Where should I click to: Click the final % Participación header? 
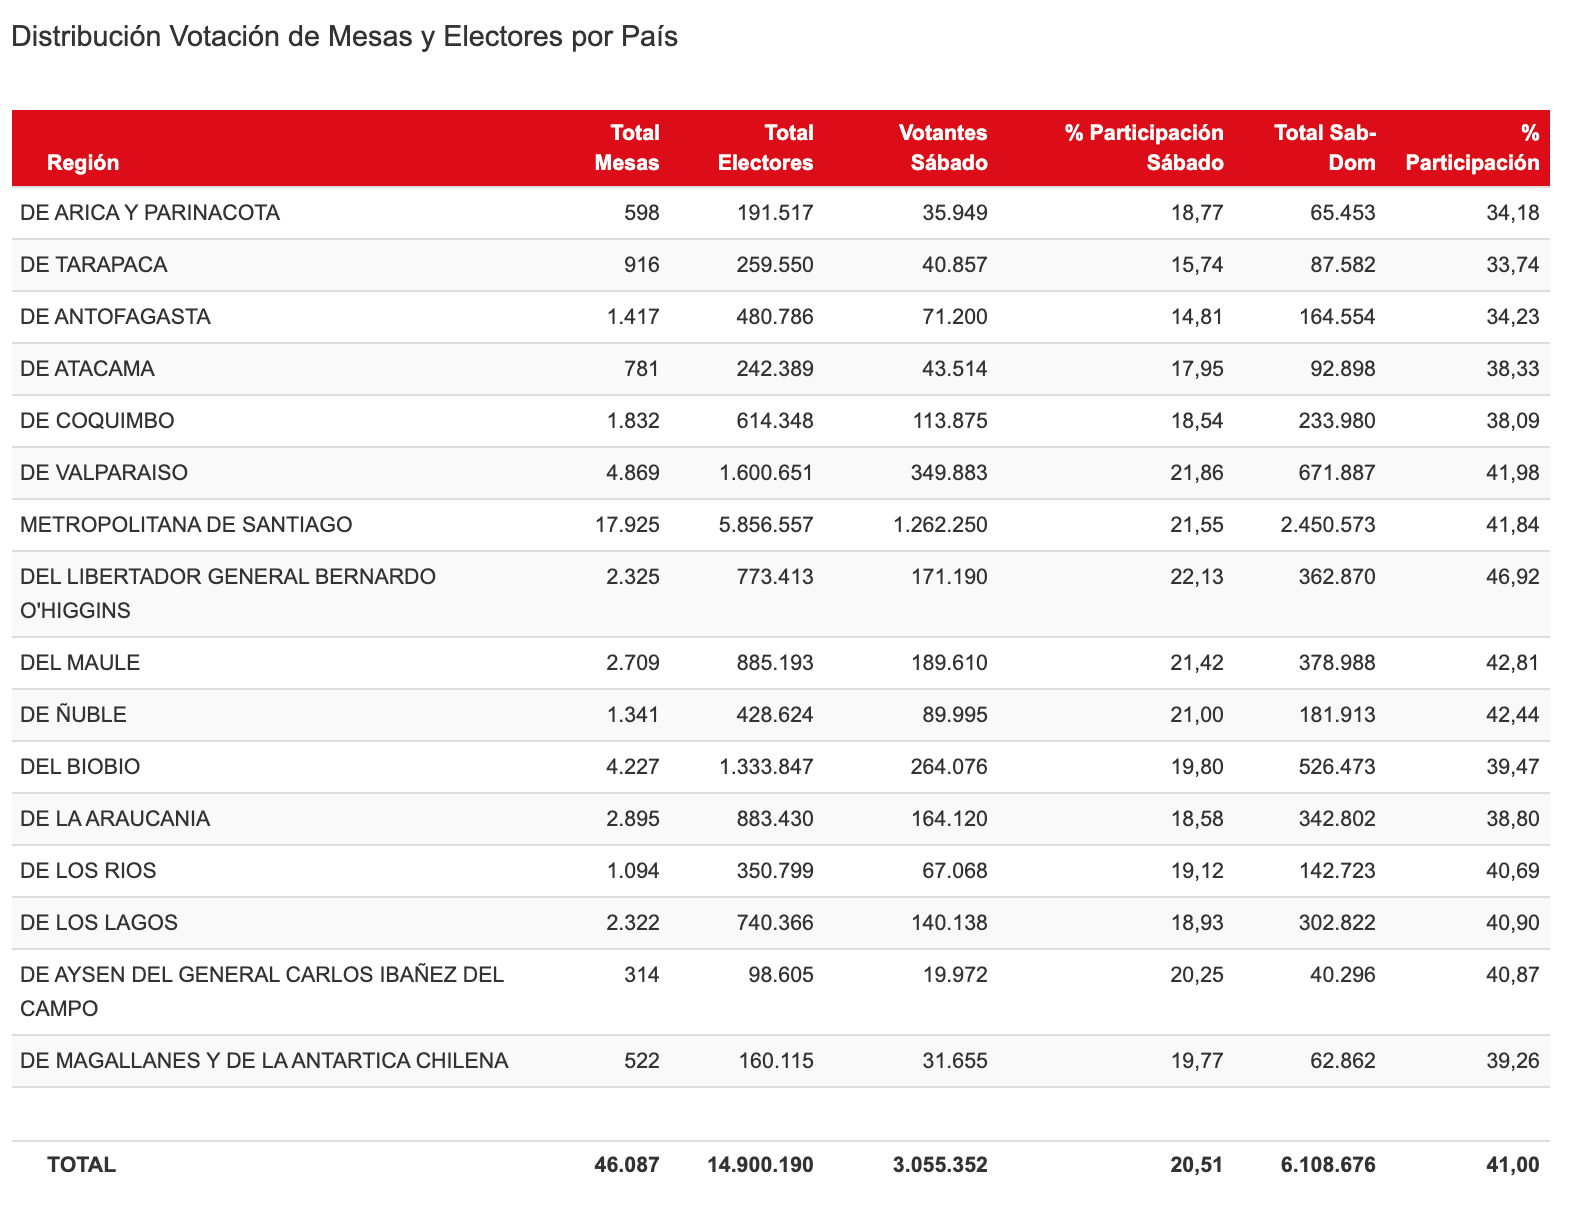1472,148
